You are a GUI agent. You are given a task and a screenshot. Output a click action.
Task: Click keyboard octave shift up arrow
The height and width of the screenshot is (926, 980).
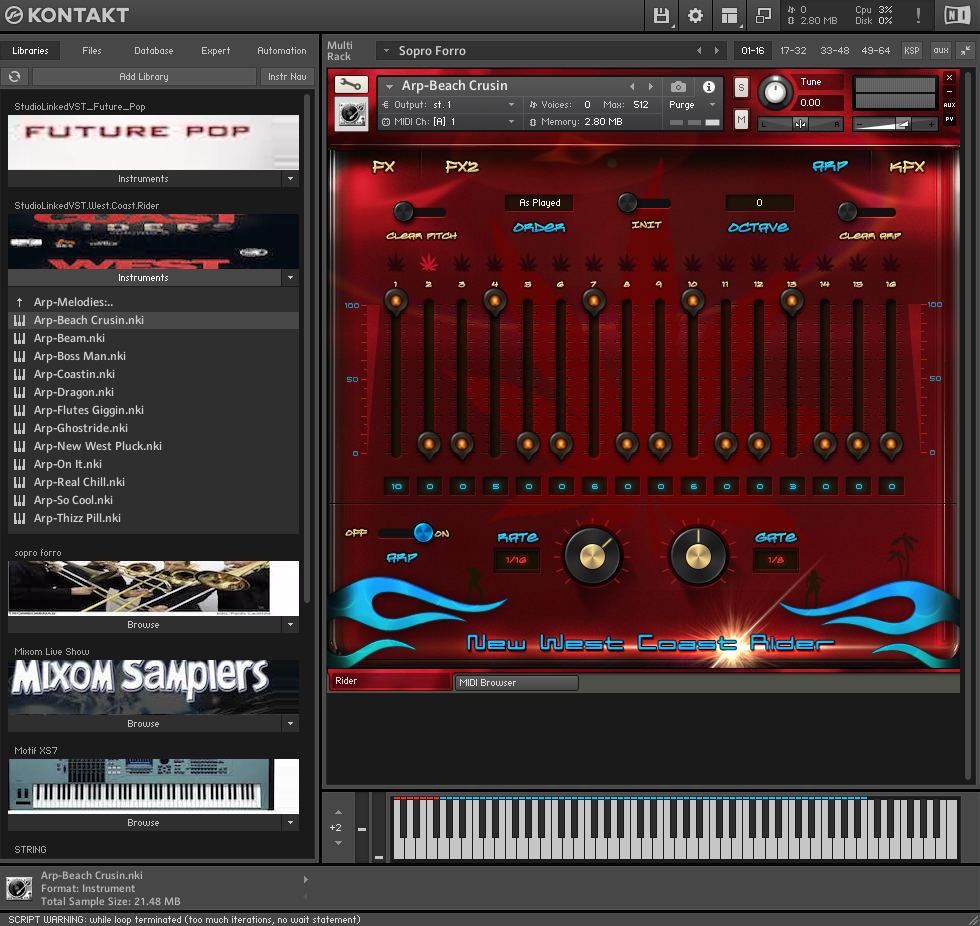coord(338,812)
